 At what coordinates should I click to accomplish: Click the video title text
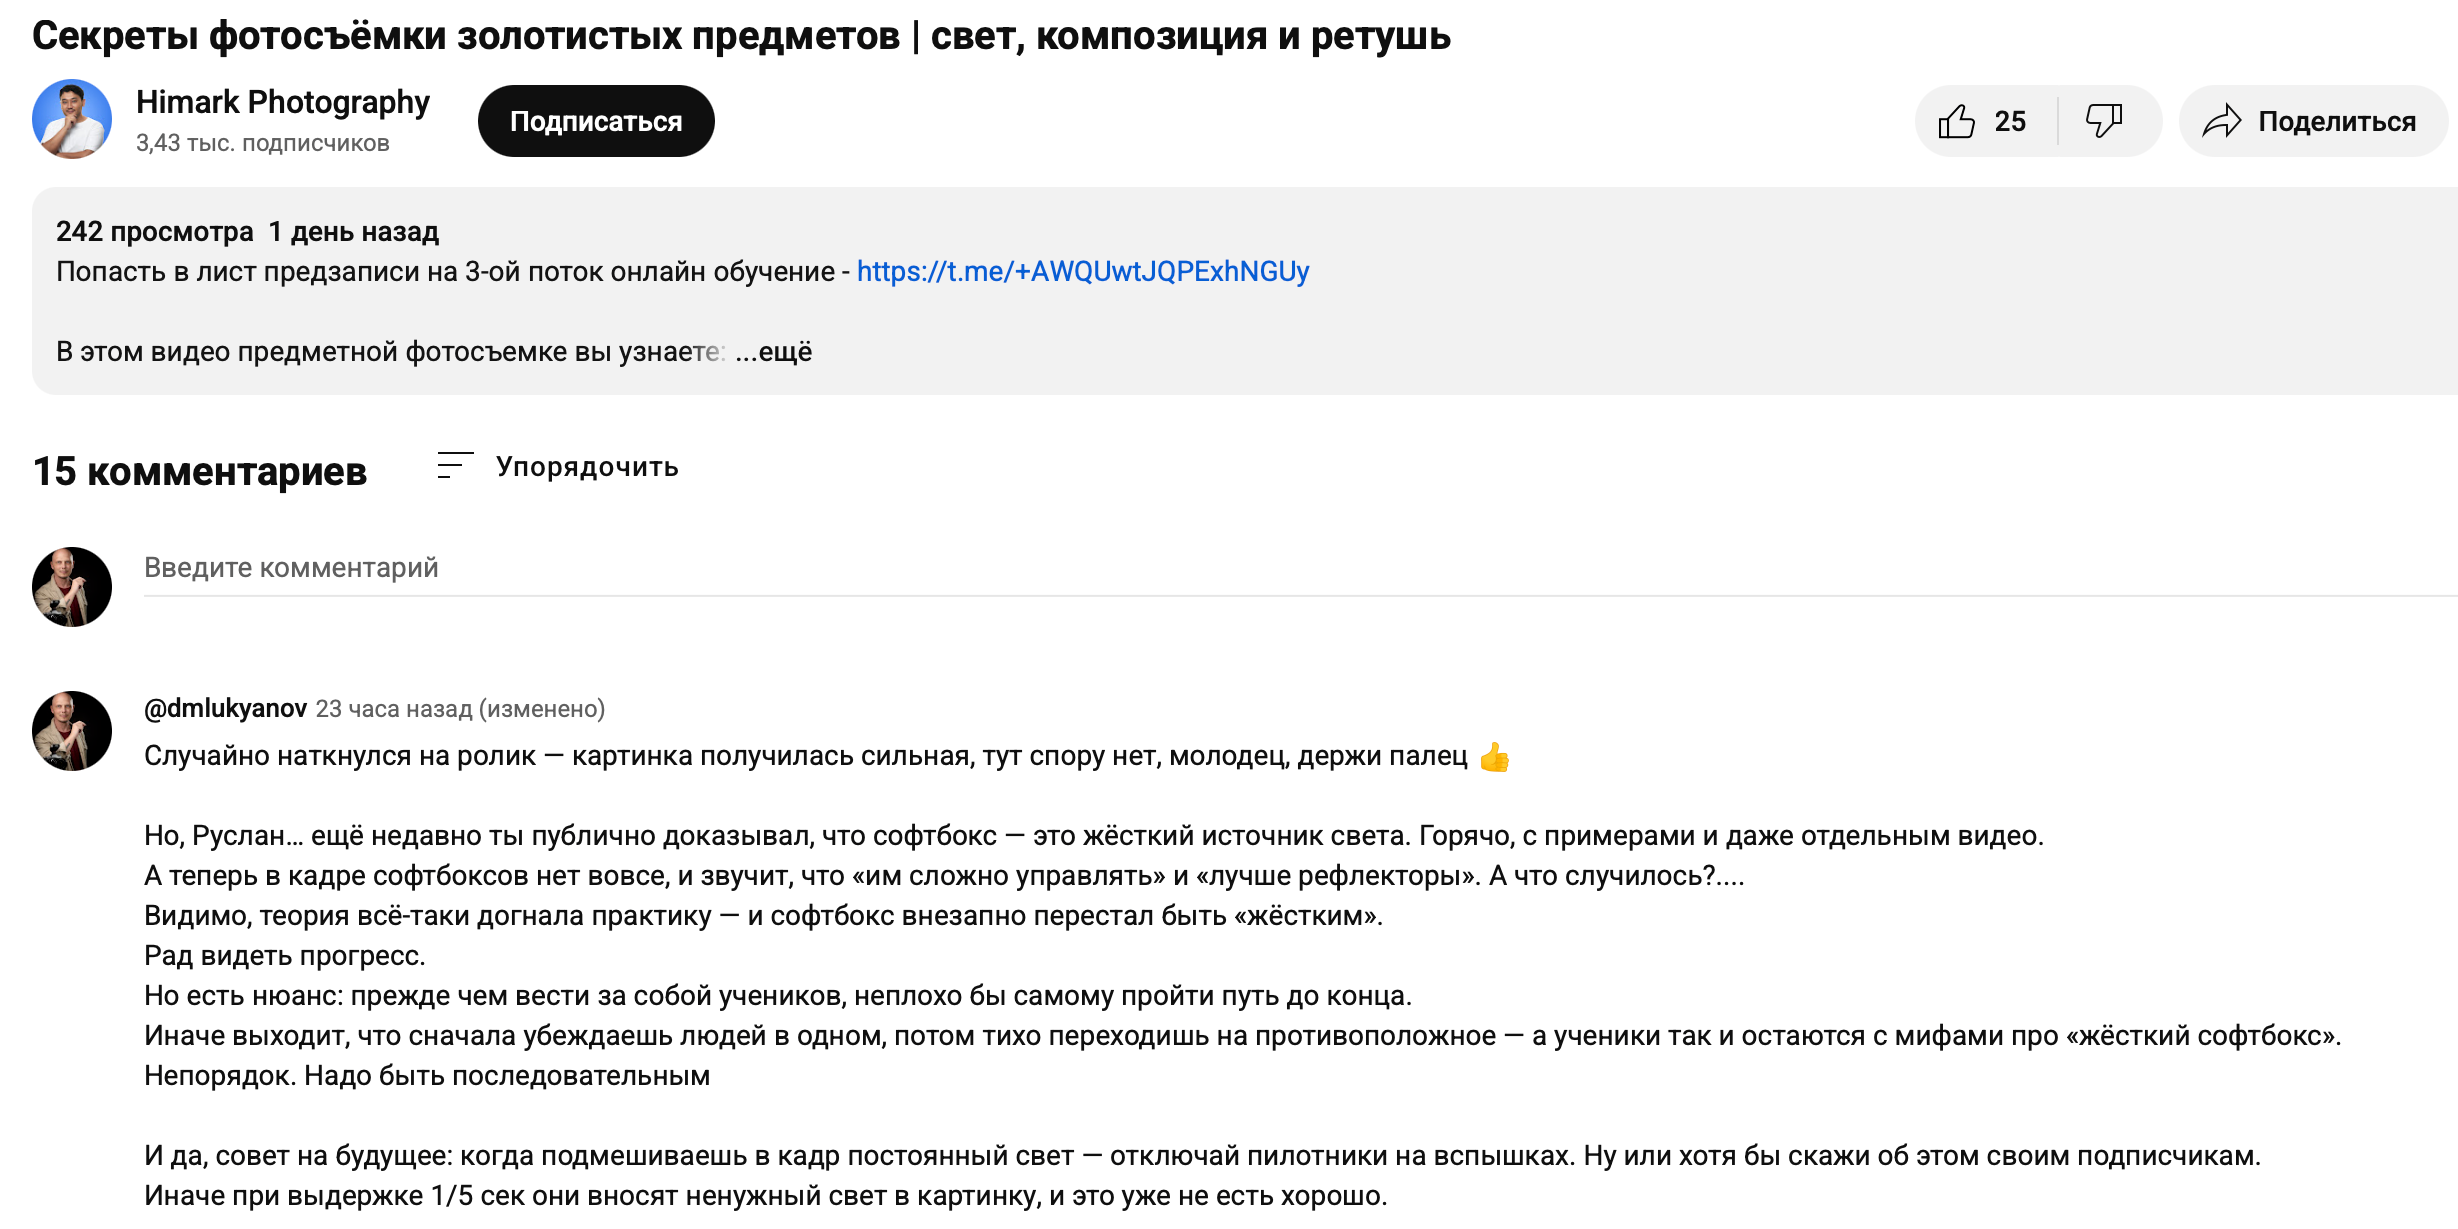[740, 37]
